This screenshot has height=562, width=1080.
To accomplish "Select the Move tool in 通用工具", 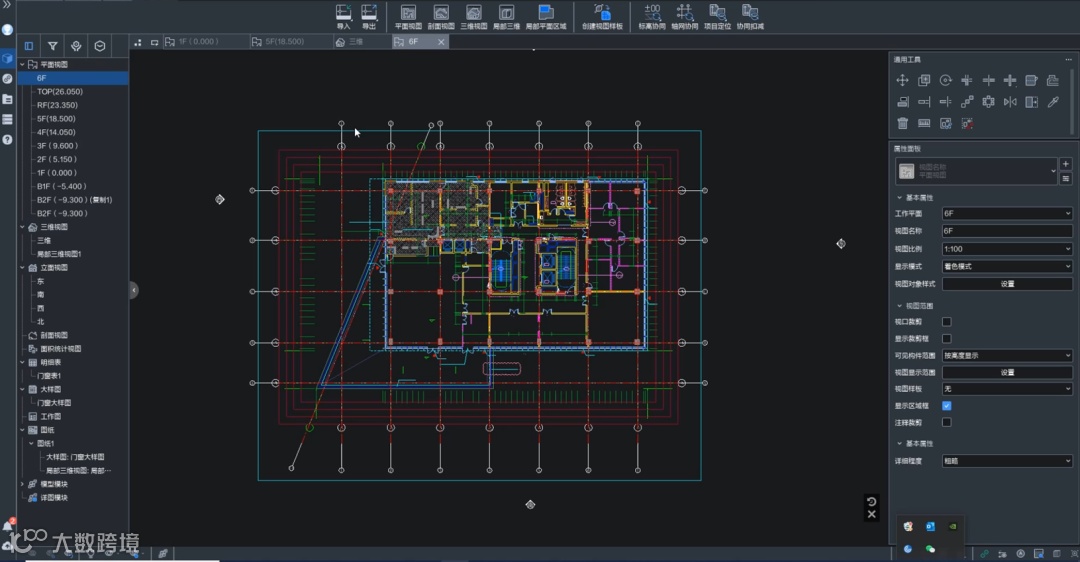I will tap(902, 80).
